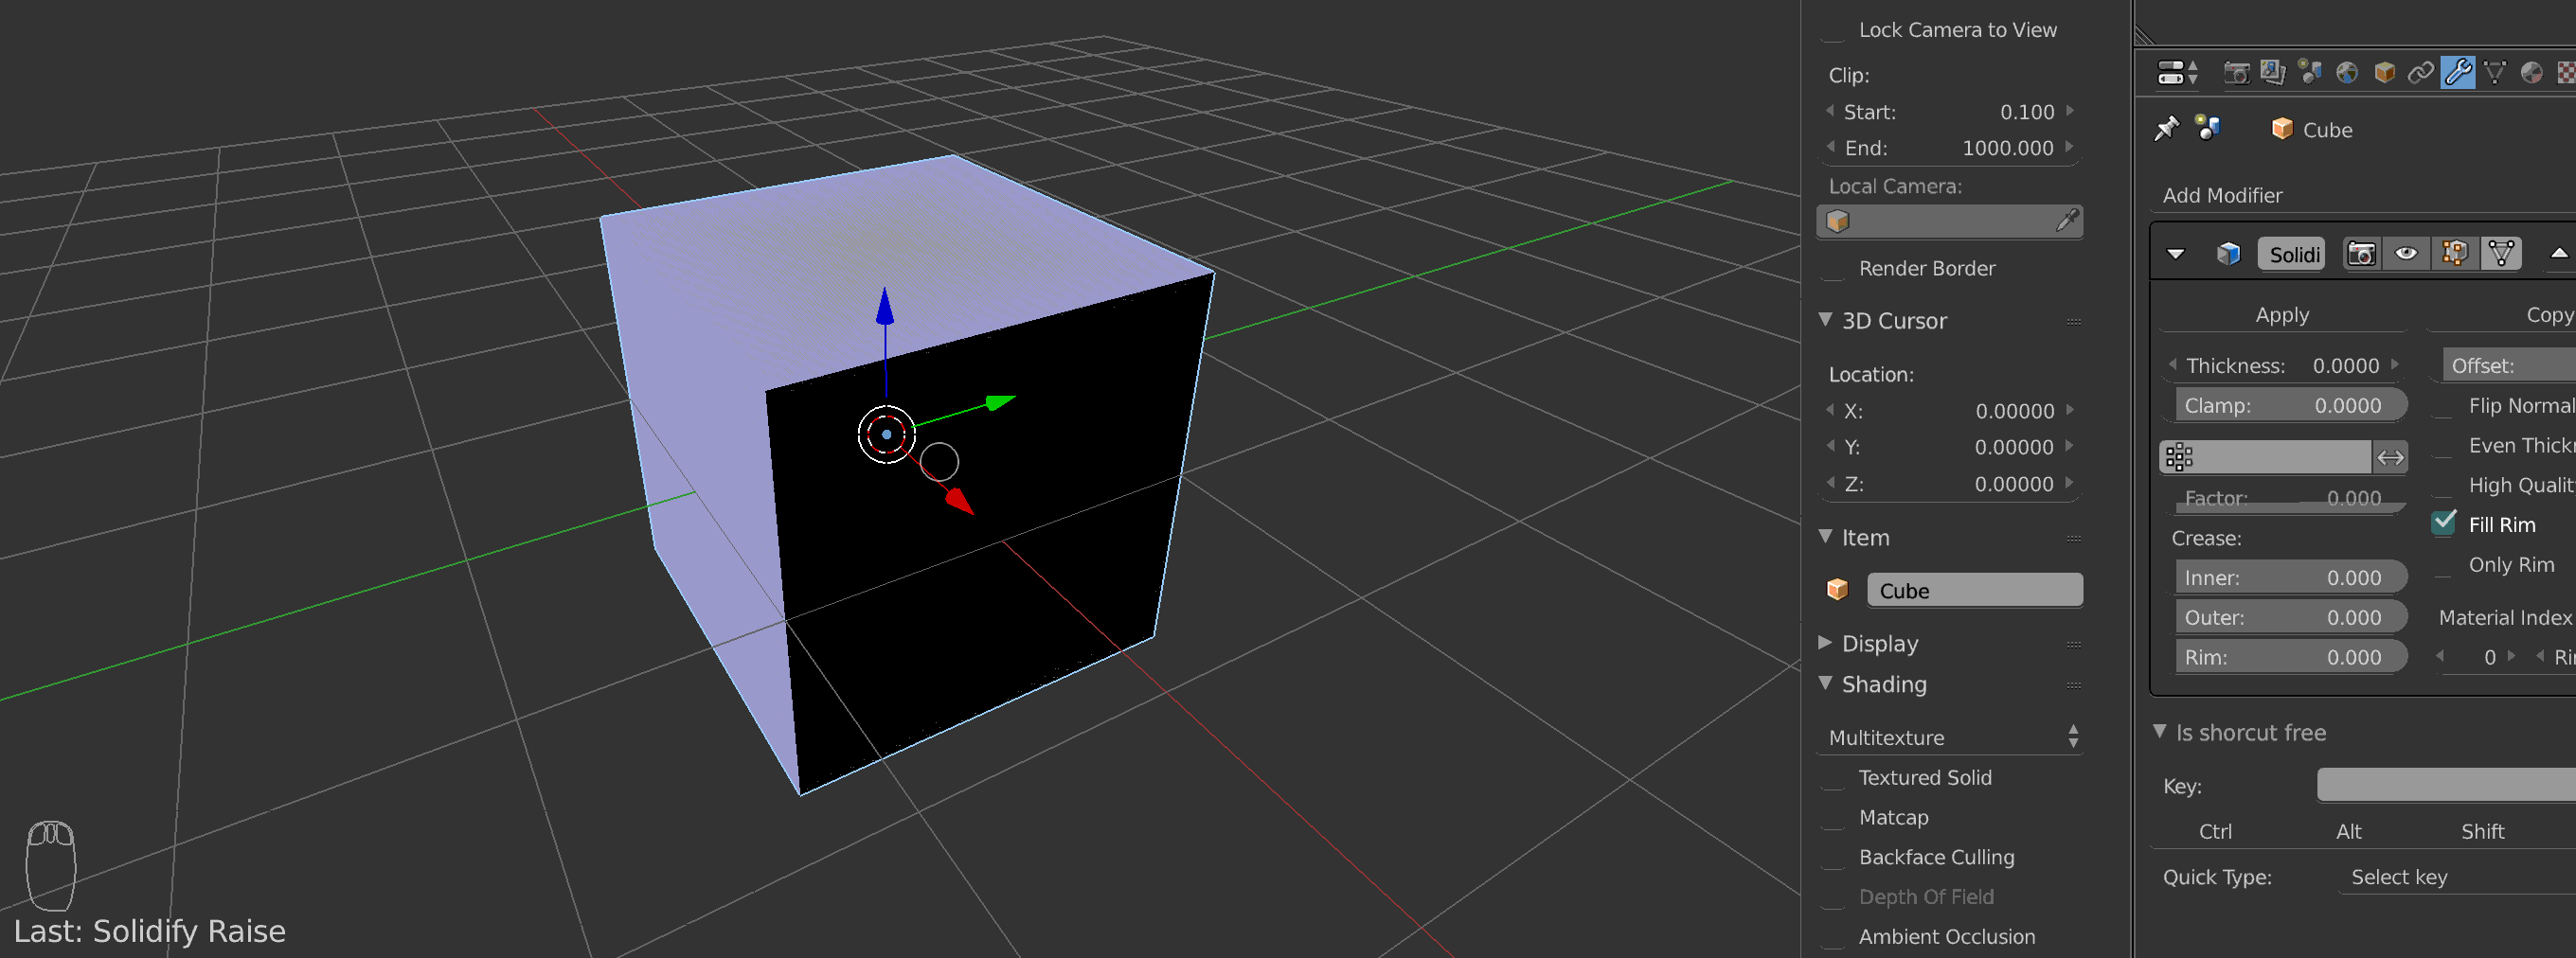Open the Multitexture shading dropdown
2576x958 pixels.
click(x=1948, y=737)
